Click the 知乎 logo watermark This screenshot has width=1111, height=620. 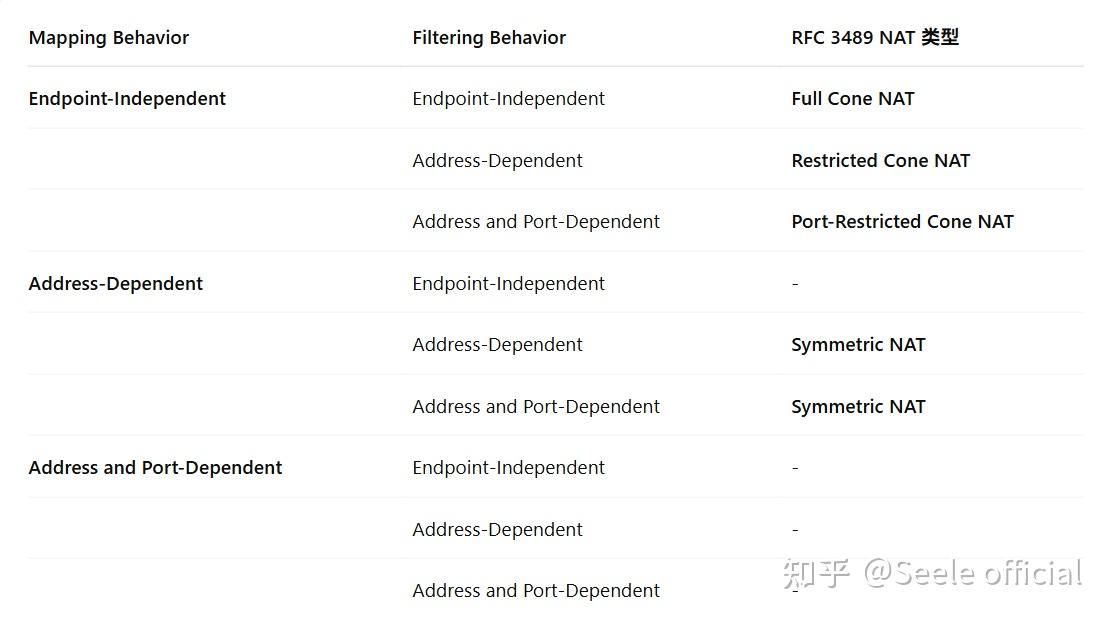click(x=816, y=574)
